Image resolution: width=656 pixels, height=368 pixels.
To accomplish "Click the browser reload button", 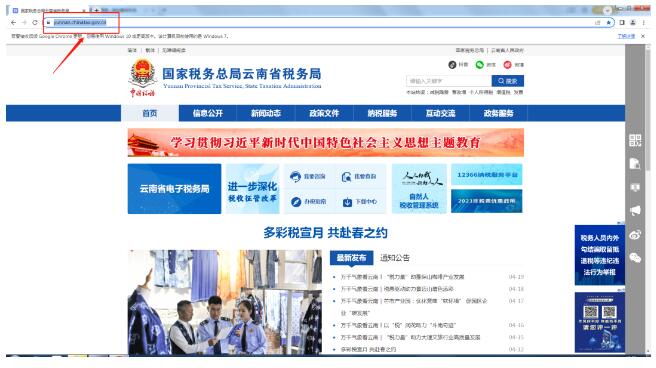I will click(x=35, y=23).
